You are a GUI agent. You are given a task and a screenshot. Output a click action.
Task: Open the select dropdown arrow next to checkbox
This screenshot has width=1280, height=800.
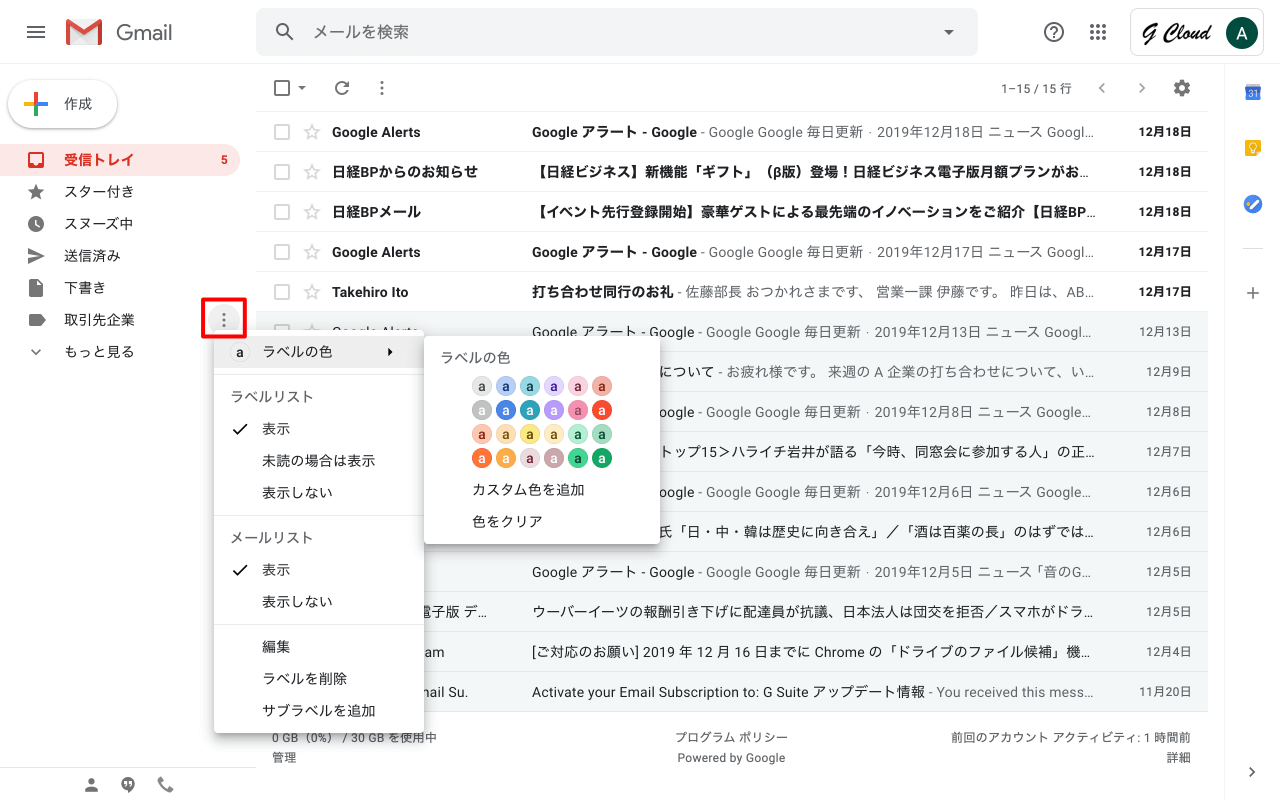point(302,88)
